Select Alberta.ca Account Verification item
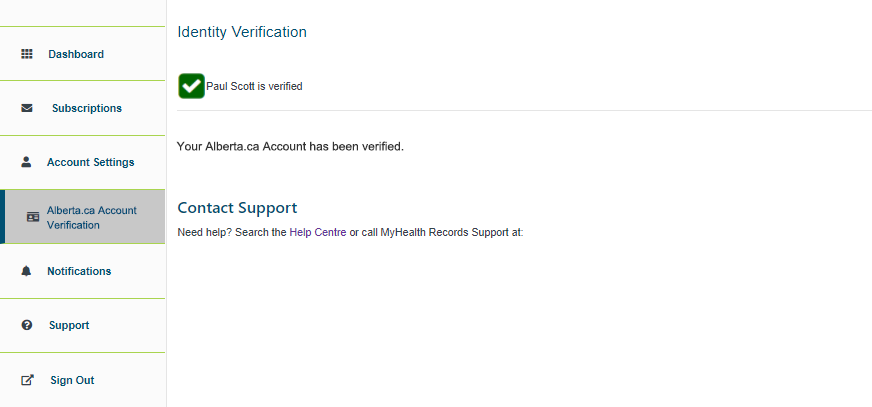 (91, 217)
